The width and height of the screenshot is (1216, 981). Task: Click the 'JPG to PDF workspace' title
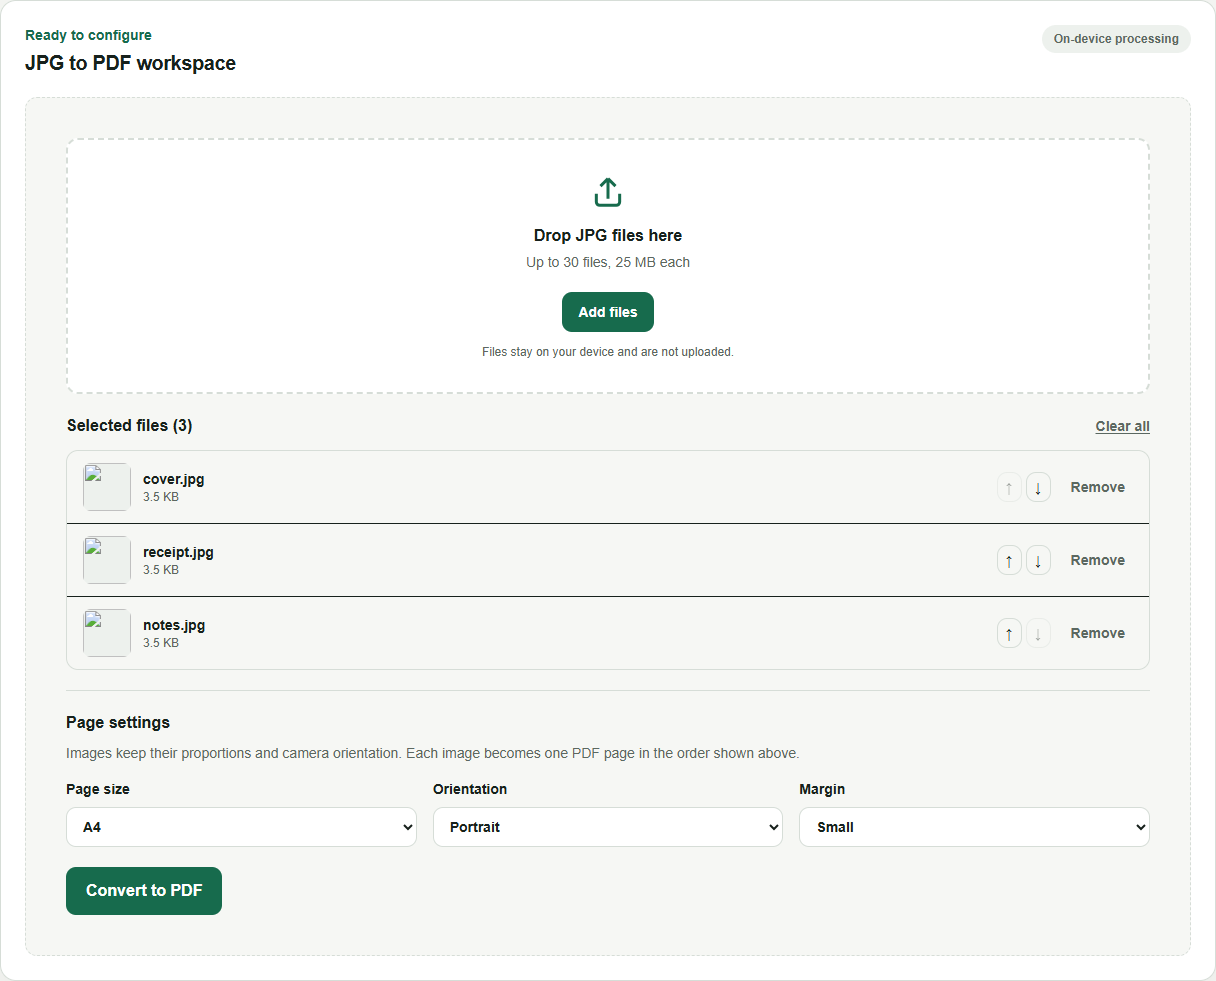click(130, 63)
